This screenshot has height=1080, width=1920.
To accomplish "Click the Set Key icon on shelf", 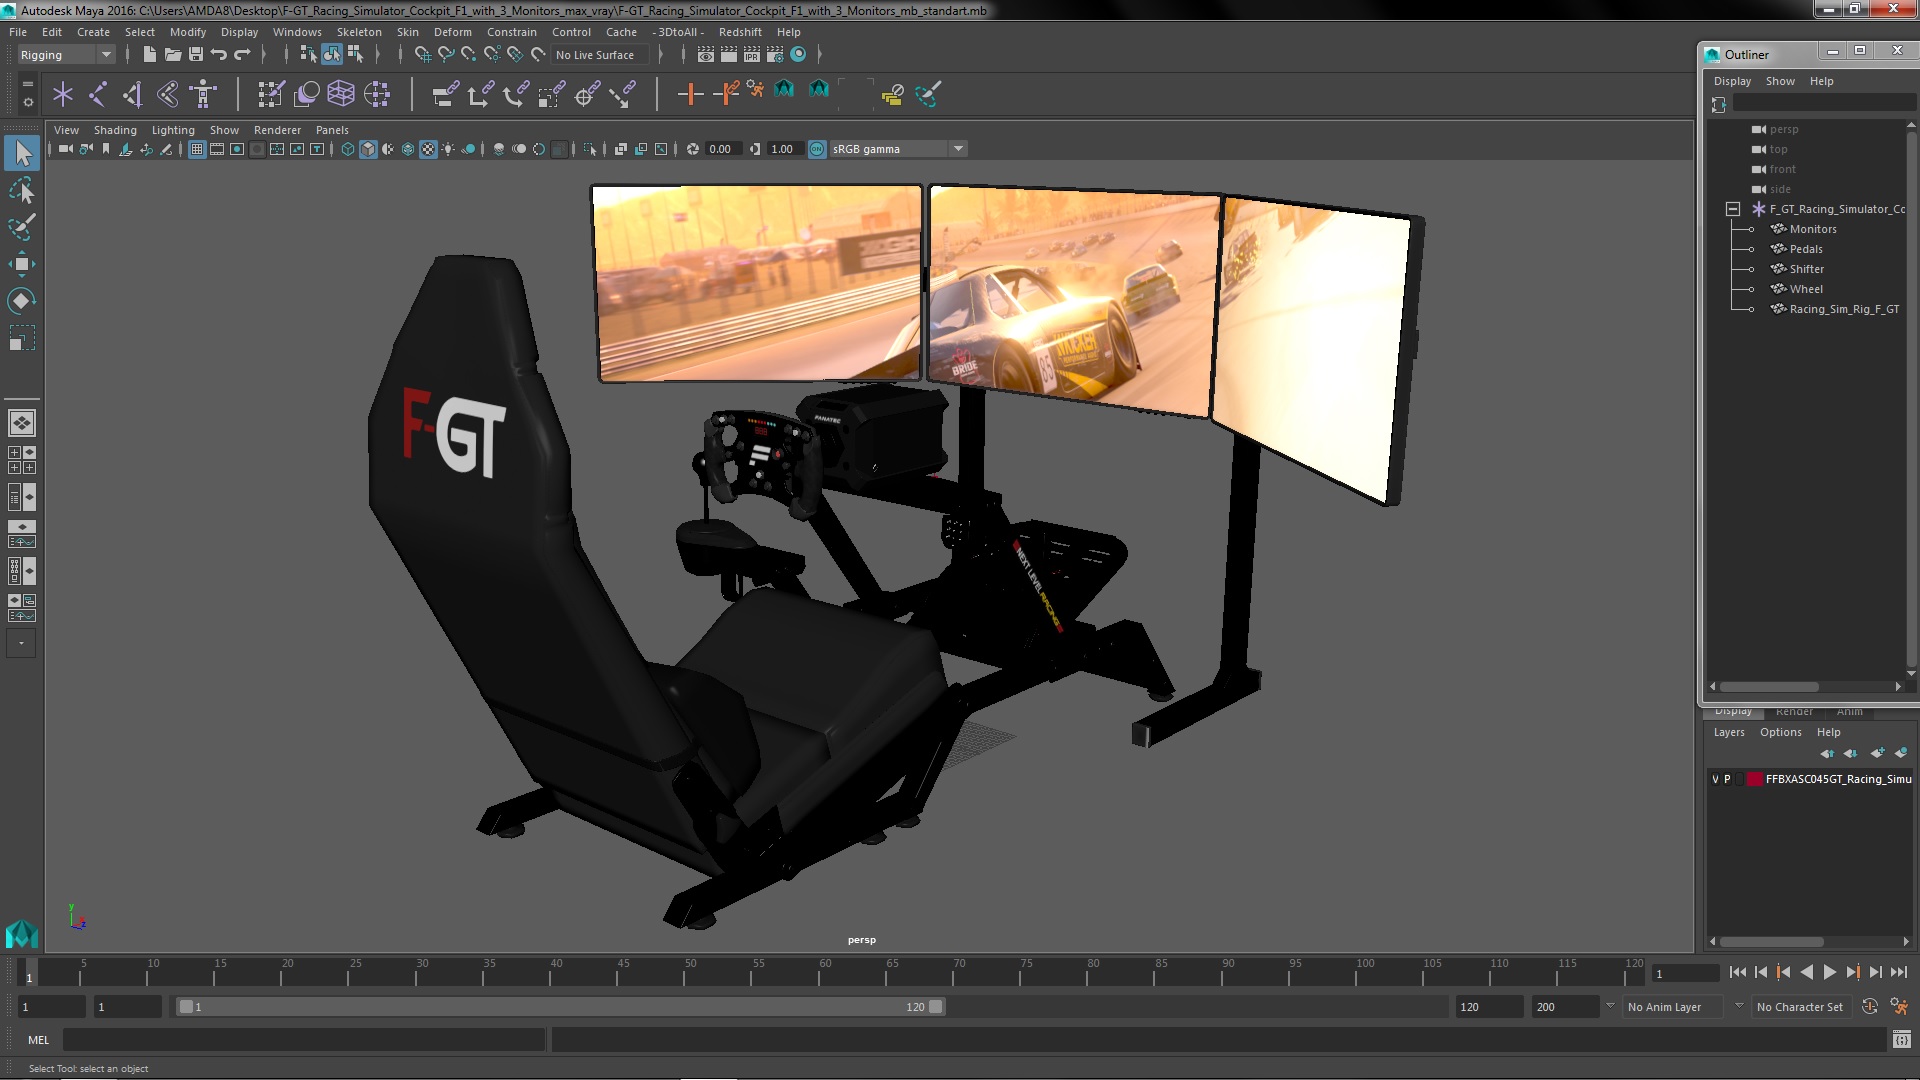I will pyautogui.click(x=727, y=94).
